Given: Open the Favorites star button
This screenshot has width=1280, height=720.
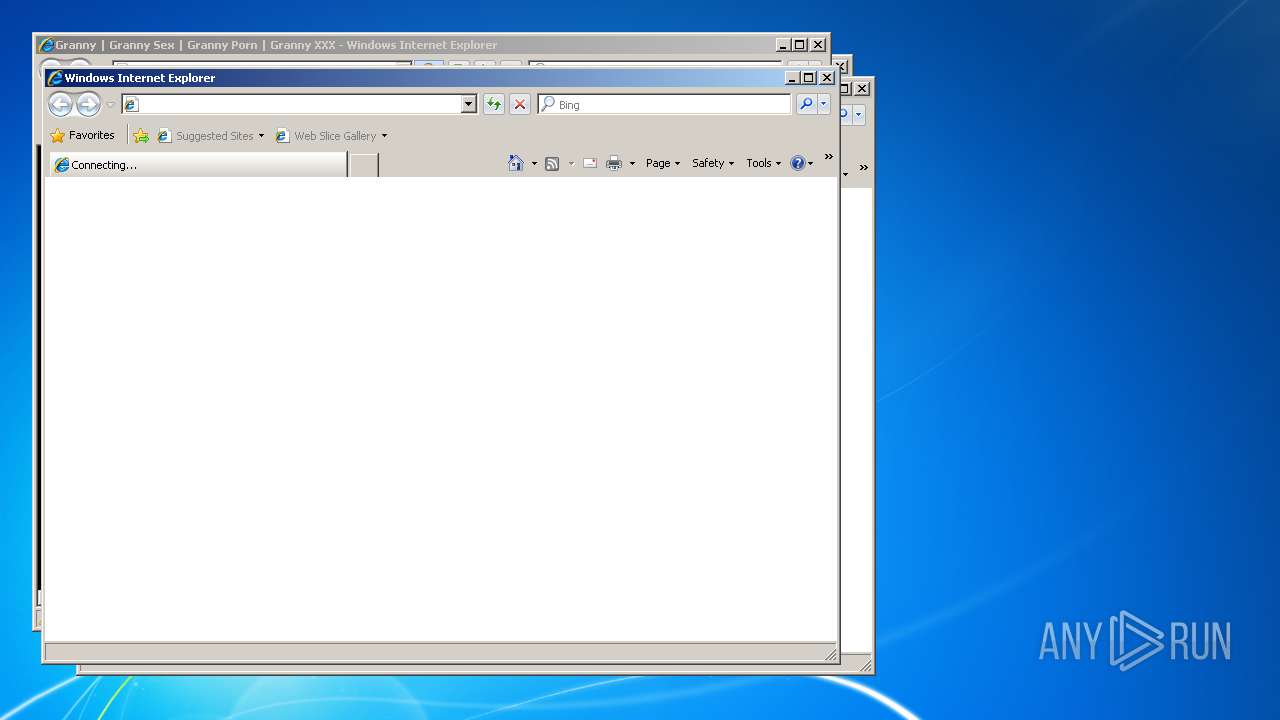Looking at the screenshot, I should click(x=82, y=135).
